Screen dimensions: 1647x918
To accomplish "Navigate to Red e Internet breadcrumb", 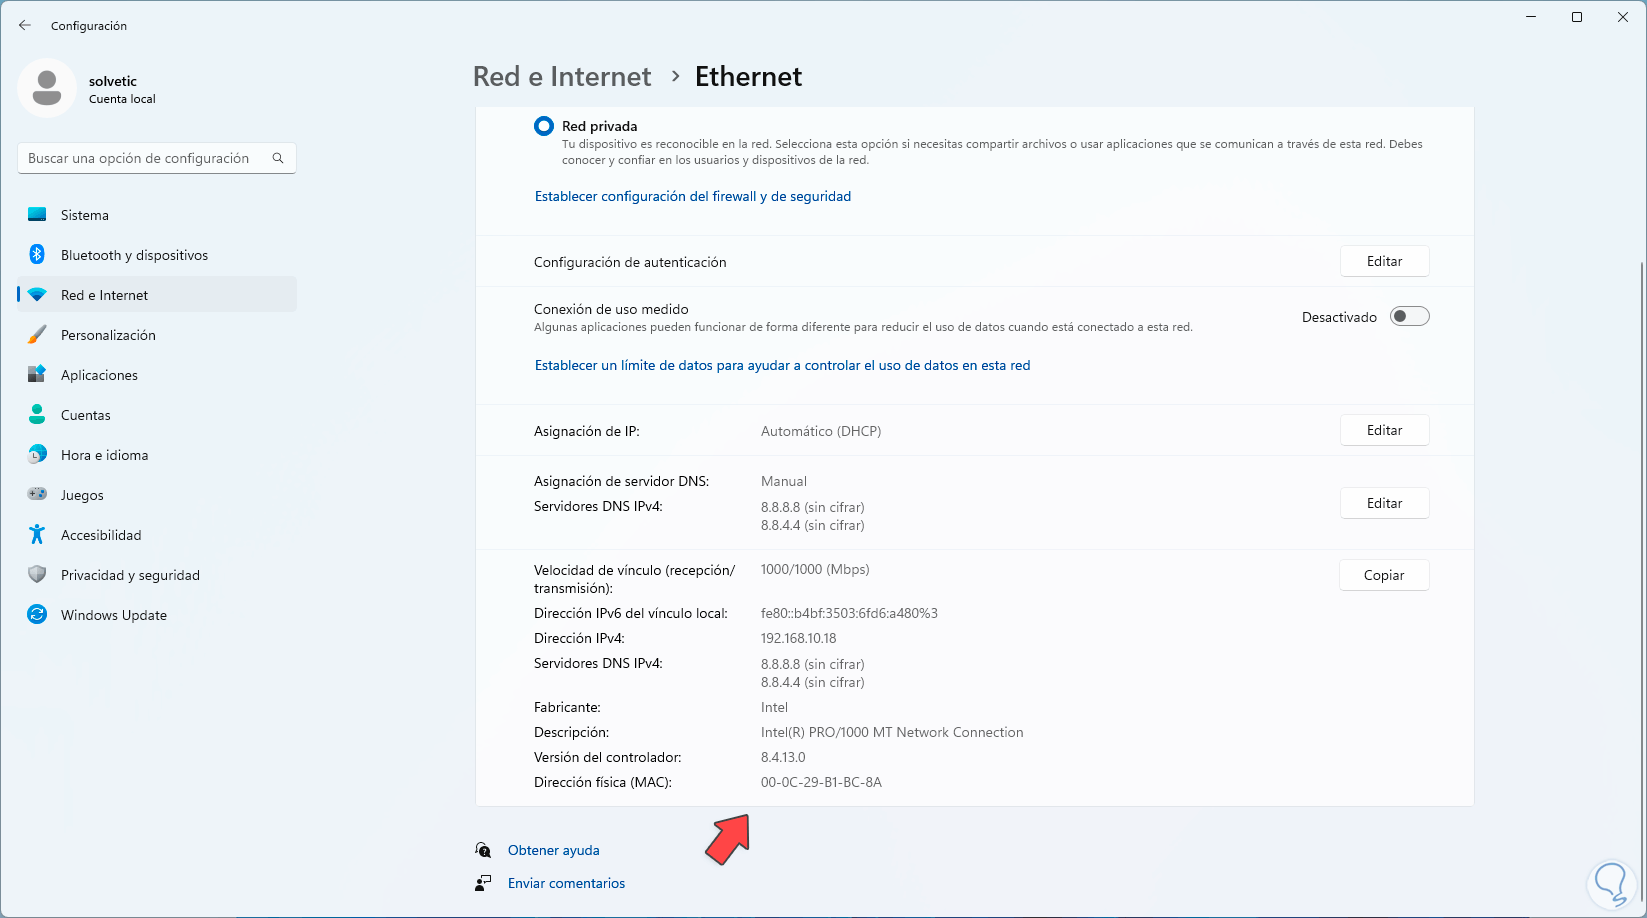I will (x=562, y=77).
